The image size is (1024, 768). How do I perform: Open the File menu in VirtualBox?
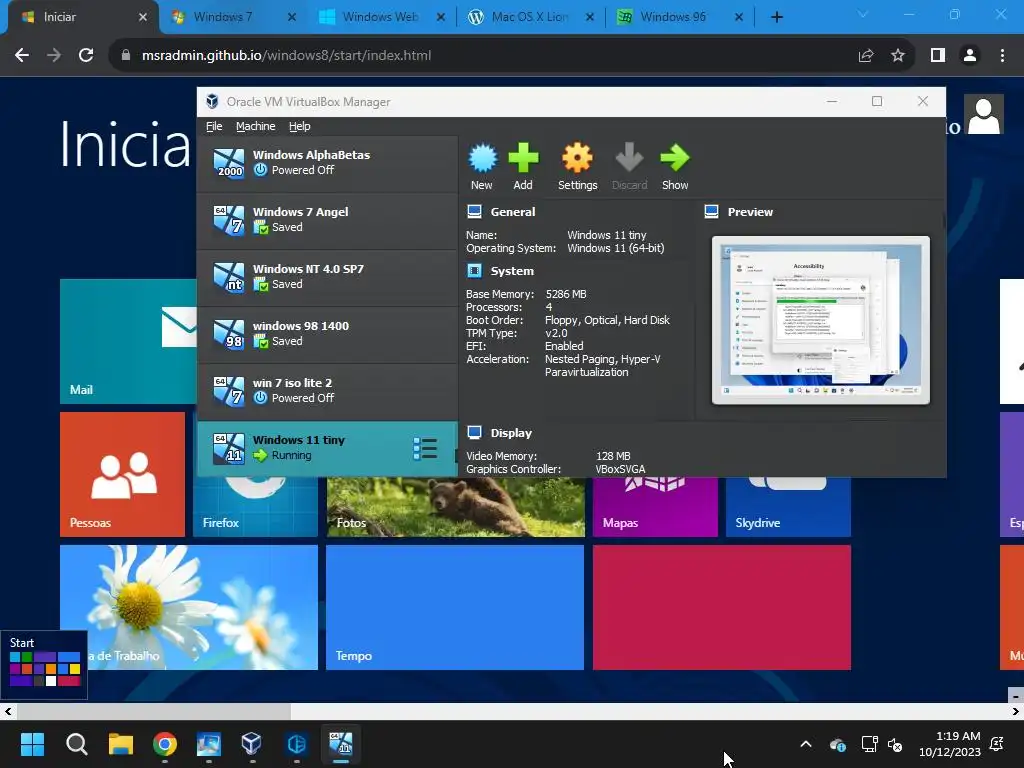(214, 126)
